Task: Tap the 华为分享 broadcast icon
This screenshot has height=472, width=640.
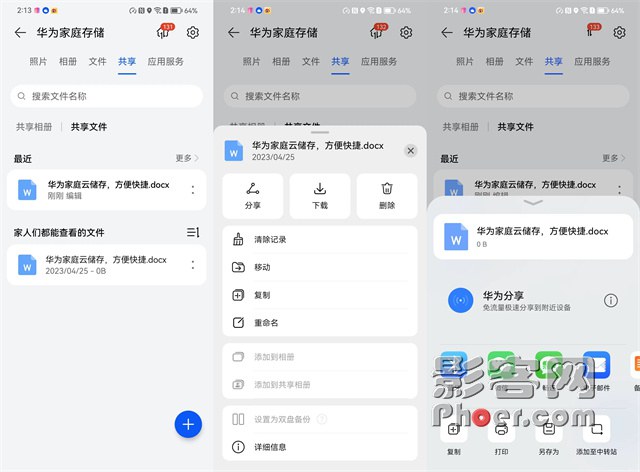Action: pos(460,301)
